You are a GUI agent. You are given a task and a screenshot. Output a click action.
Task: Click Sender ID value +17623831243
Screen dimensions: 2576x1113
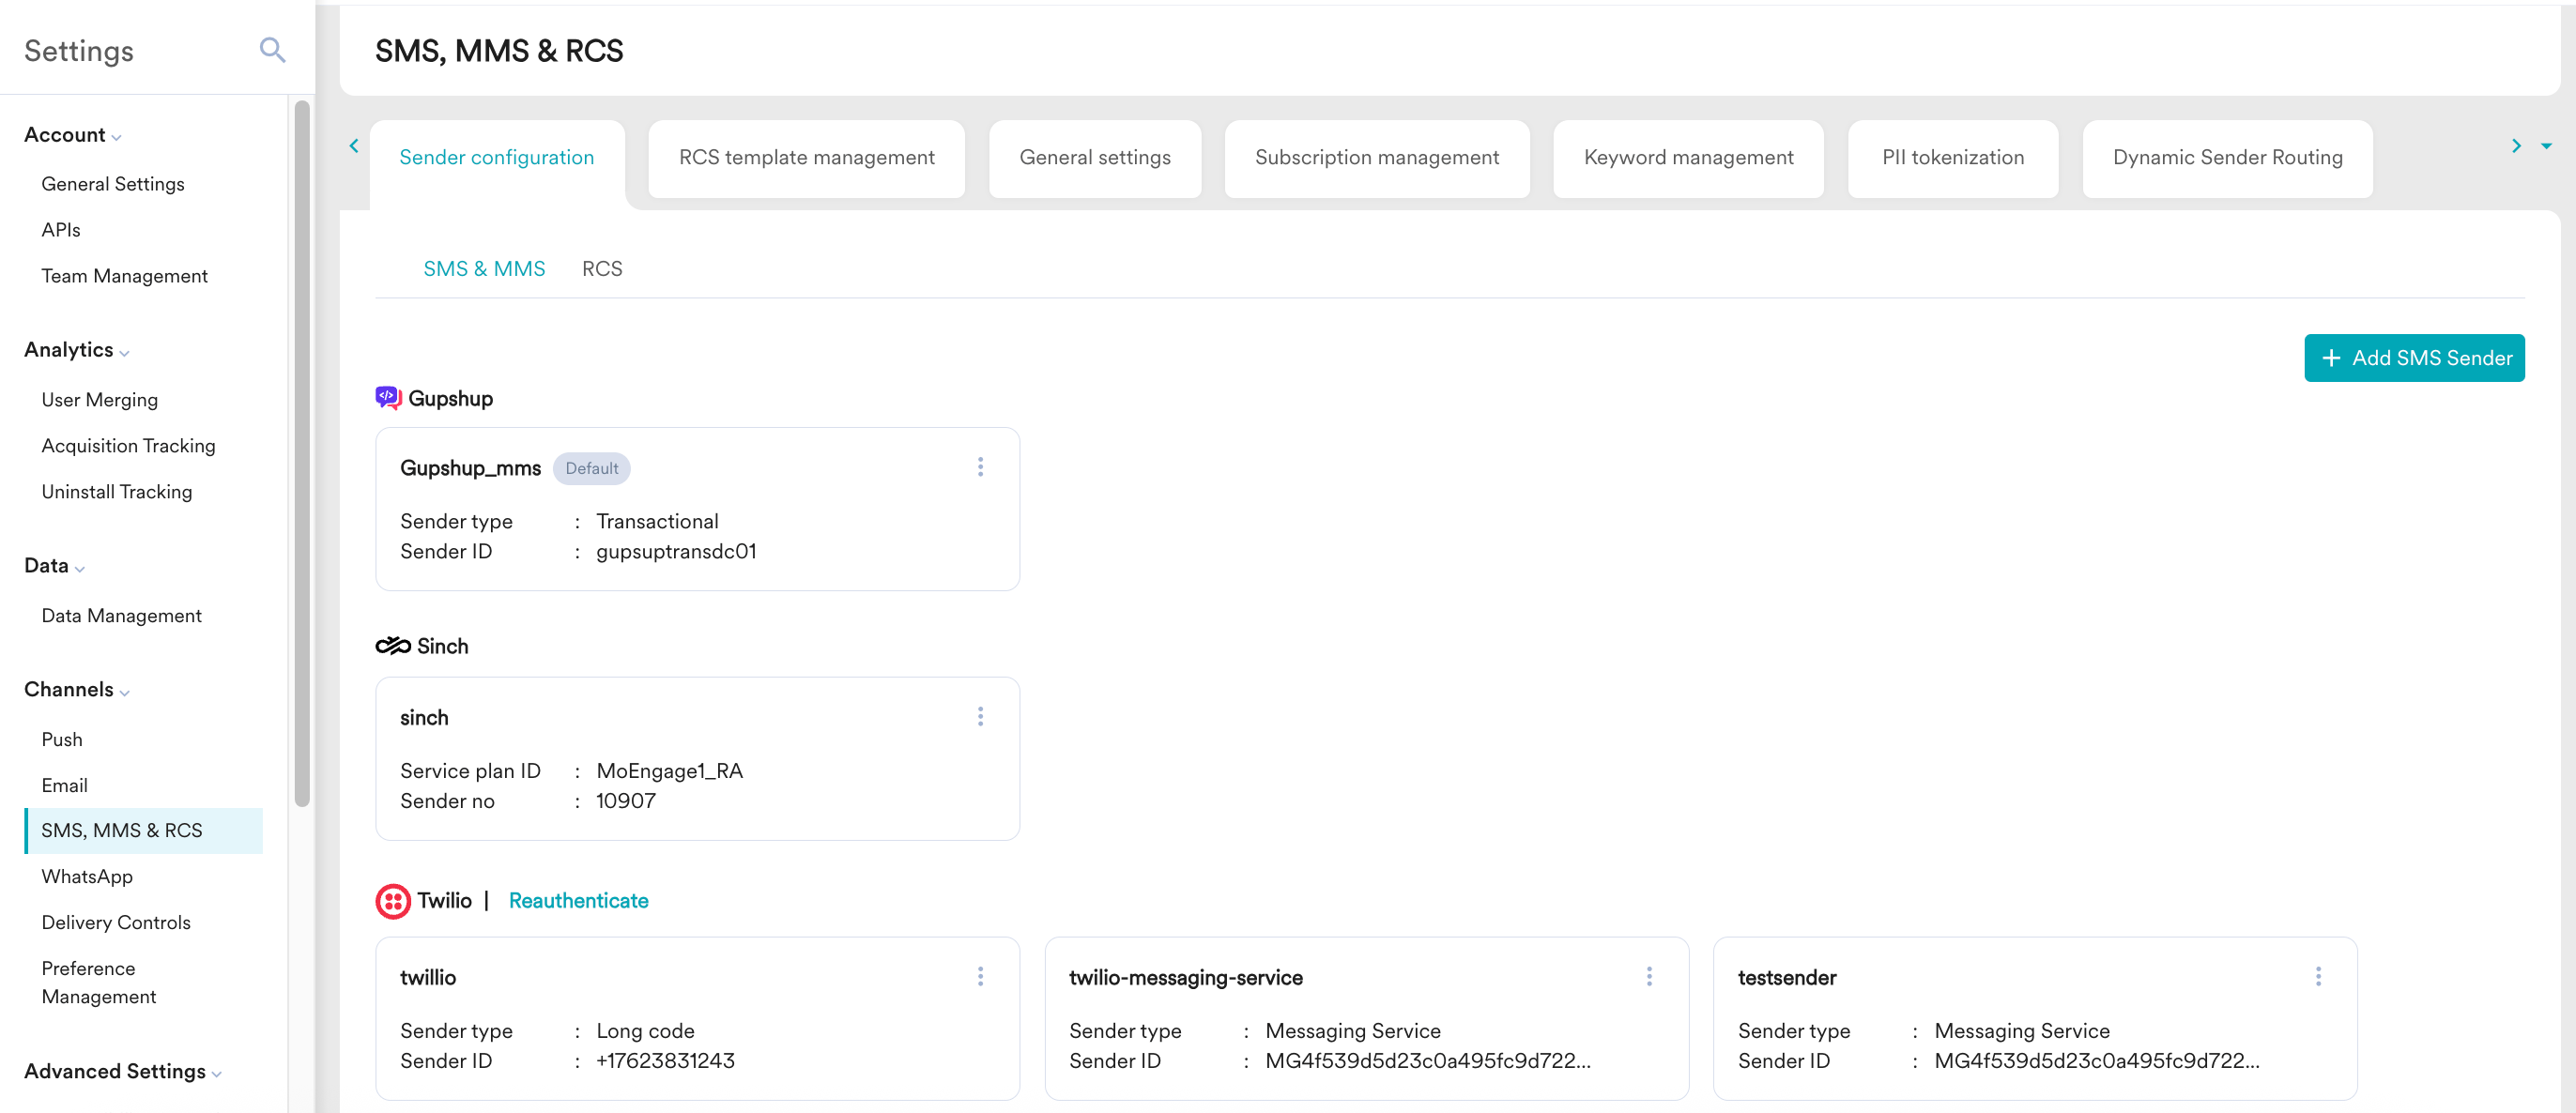tap(665, 1061)
